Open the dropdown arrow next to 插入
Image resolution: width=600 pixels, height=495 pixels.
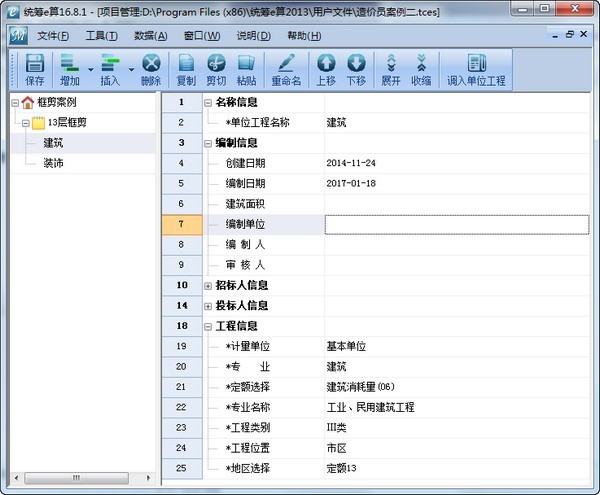coord(130,70)
